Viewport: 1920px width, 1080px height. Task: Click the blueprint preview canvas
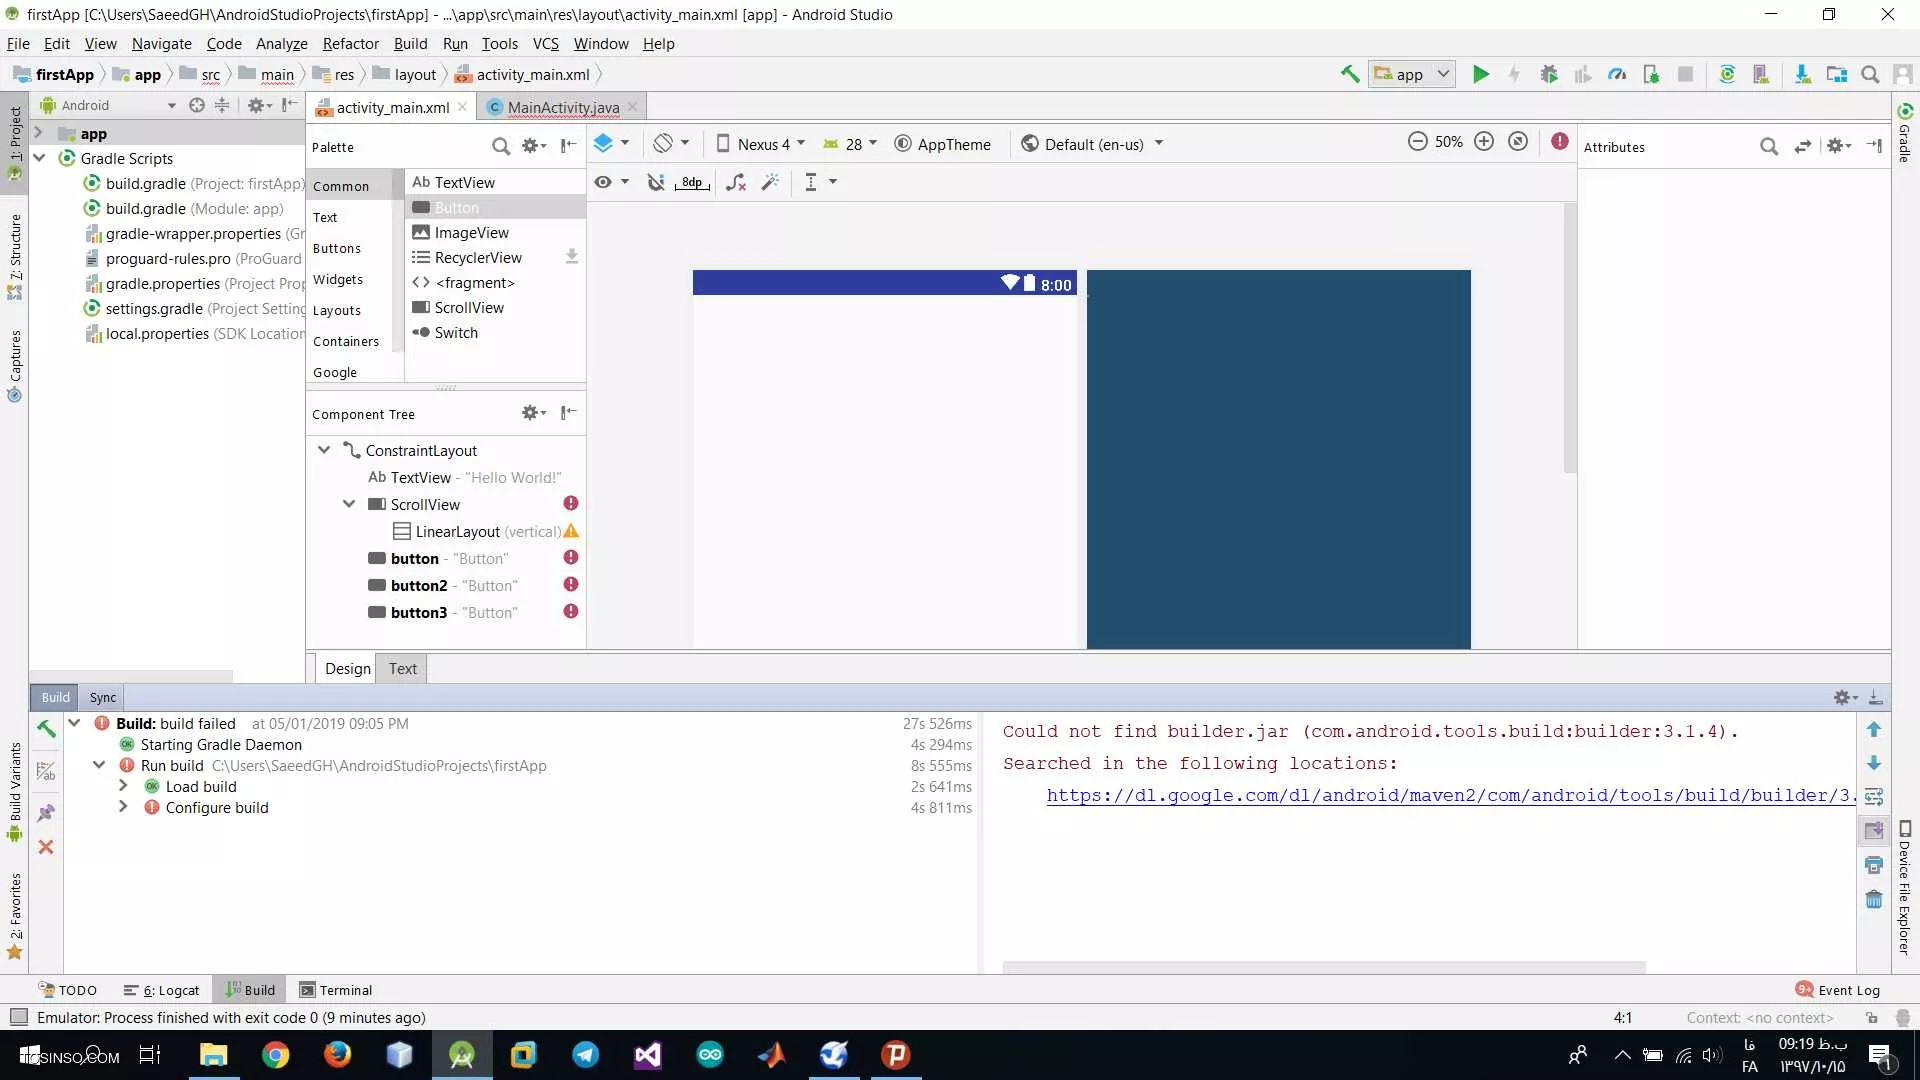(1279, 459)
